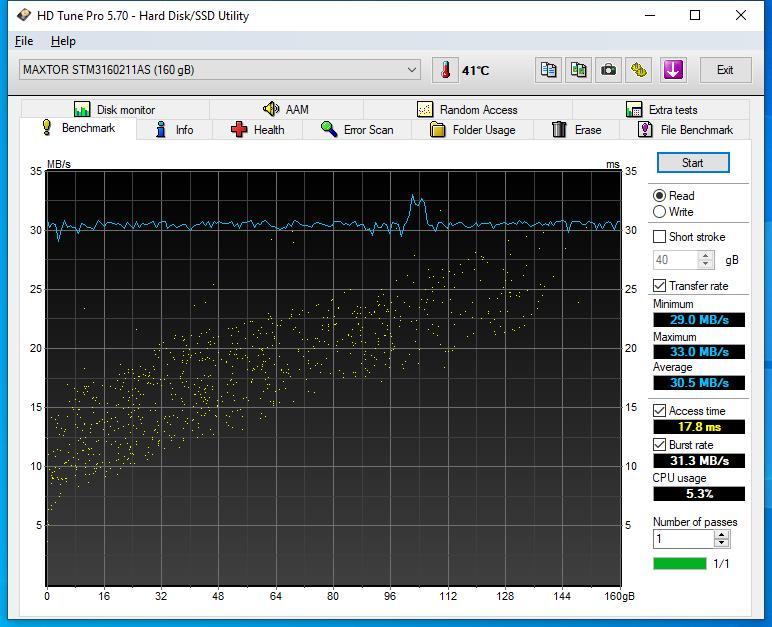
Task: Disable the Burst rate checkbox
Action: pos(659,445)
